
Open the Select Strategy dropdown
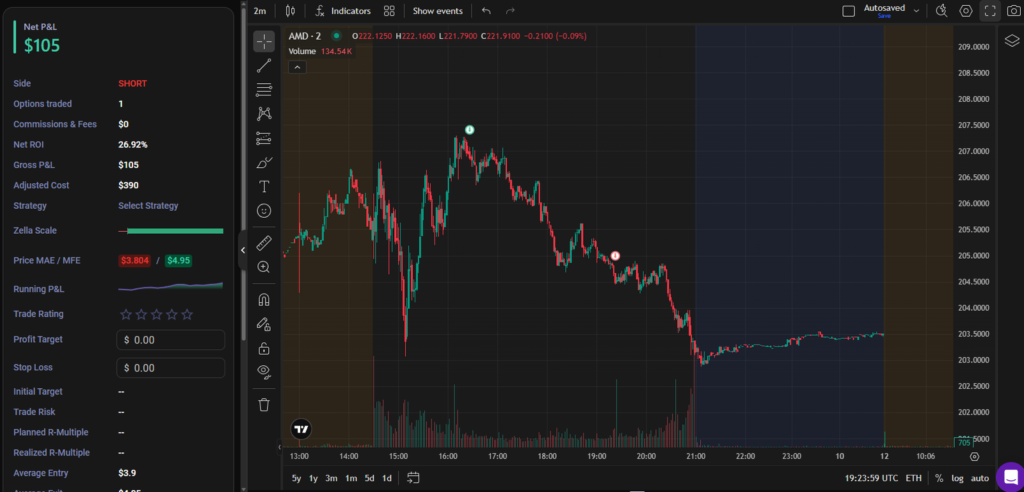coord(148,206)
